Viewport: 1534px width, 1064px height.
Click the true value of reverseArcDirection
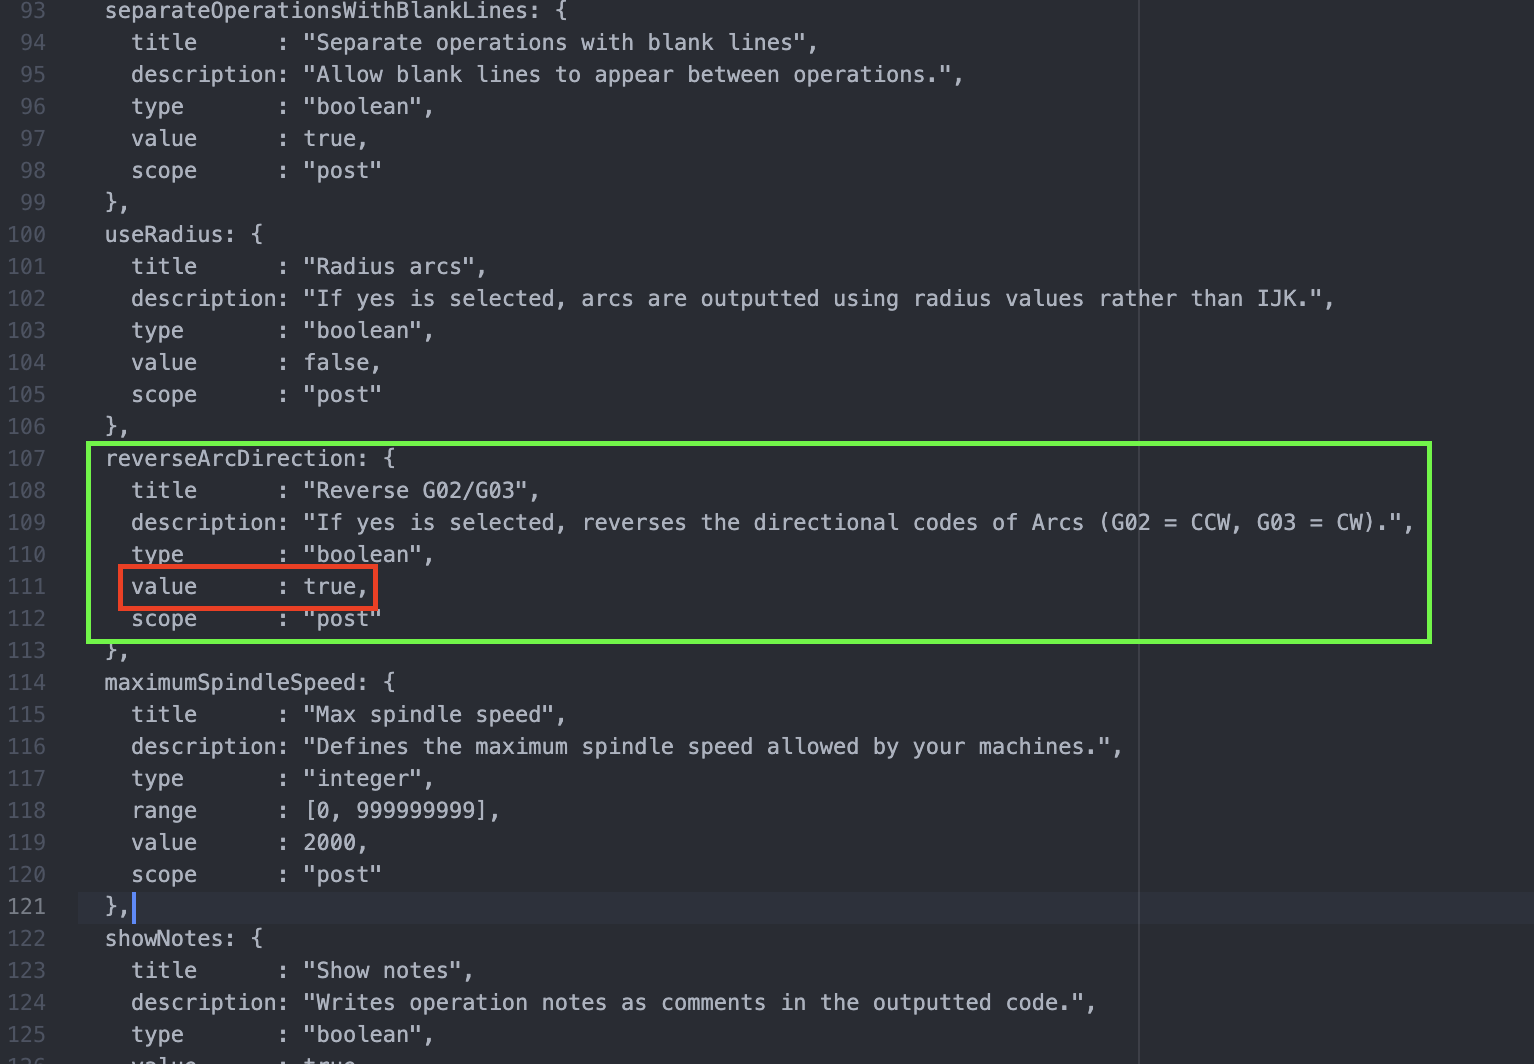[x=329, y=587]
